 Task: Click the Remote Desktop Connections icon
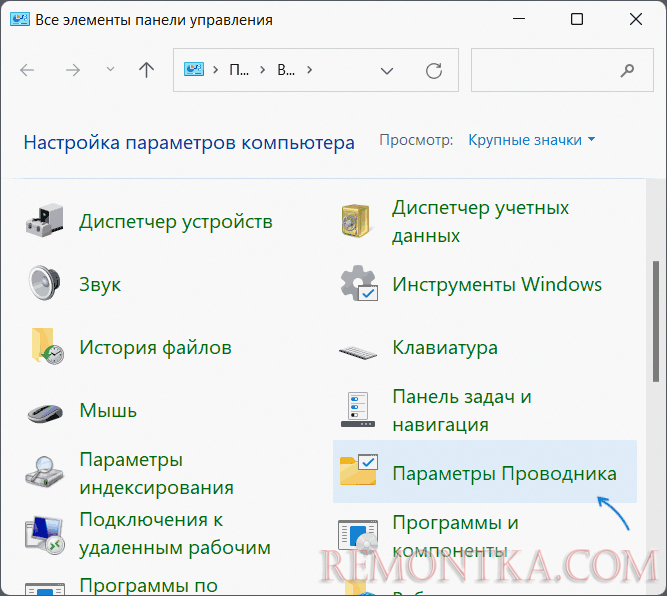point(45,534)
